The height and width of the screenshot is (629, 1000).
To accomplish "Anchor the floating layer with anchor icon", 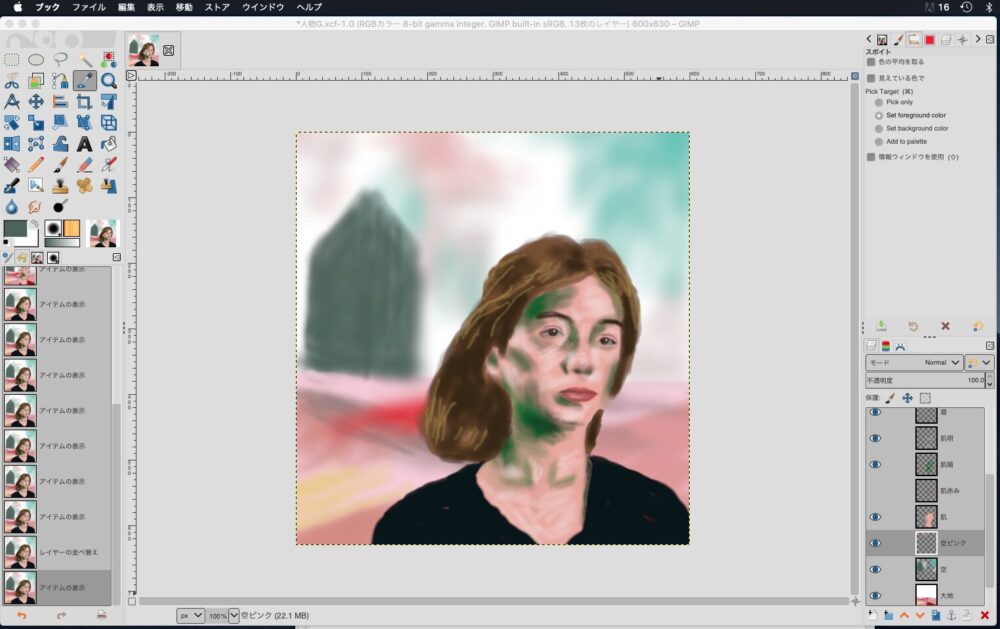I will click(952, 615).
